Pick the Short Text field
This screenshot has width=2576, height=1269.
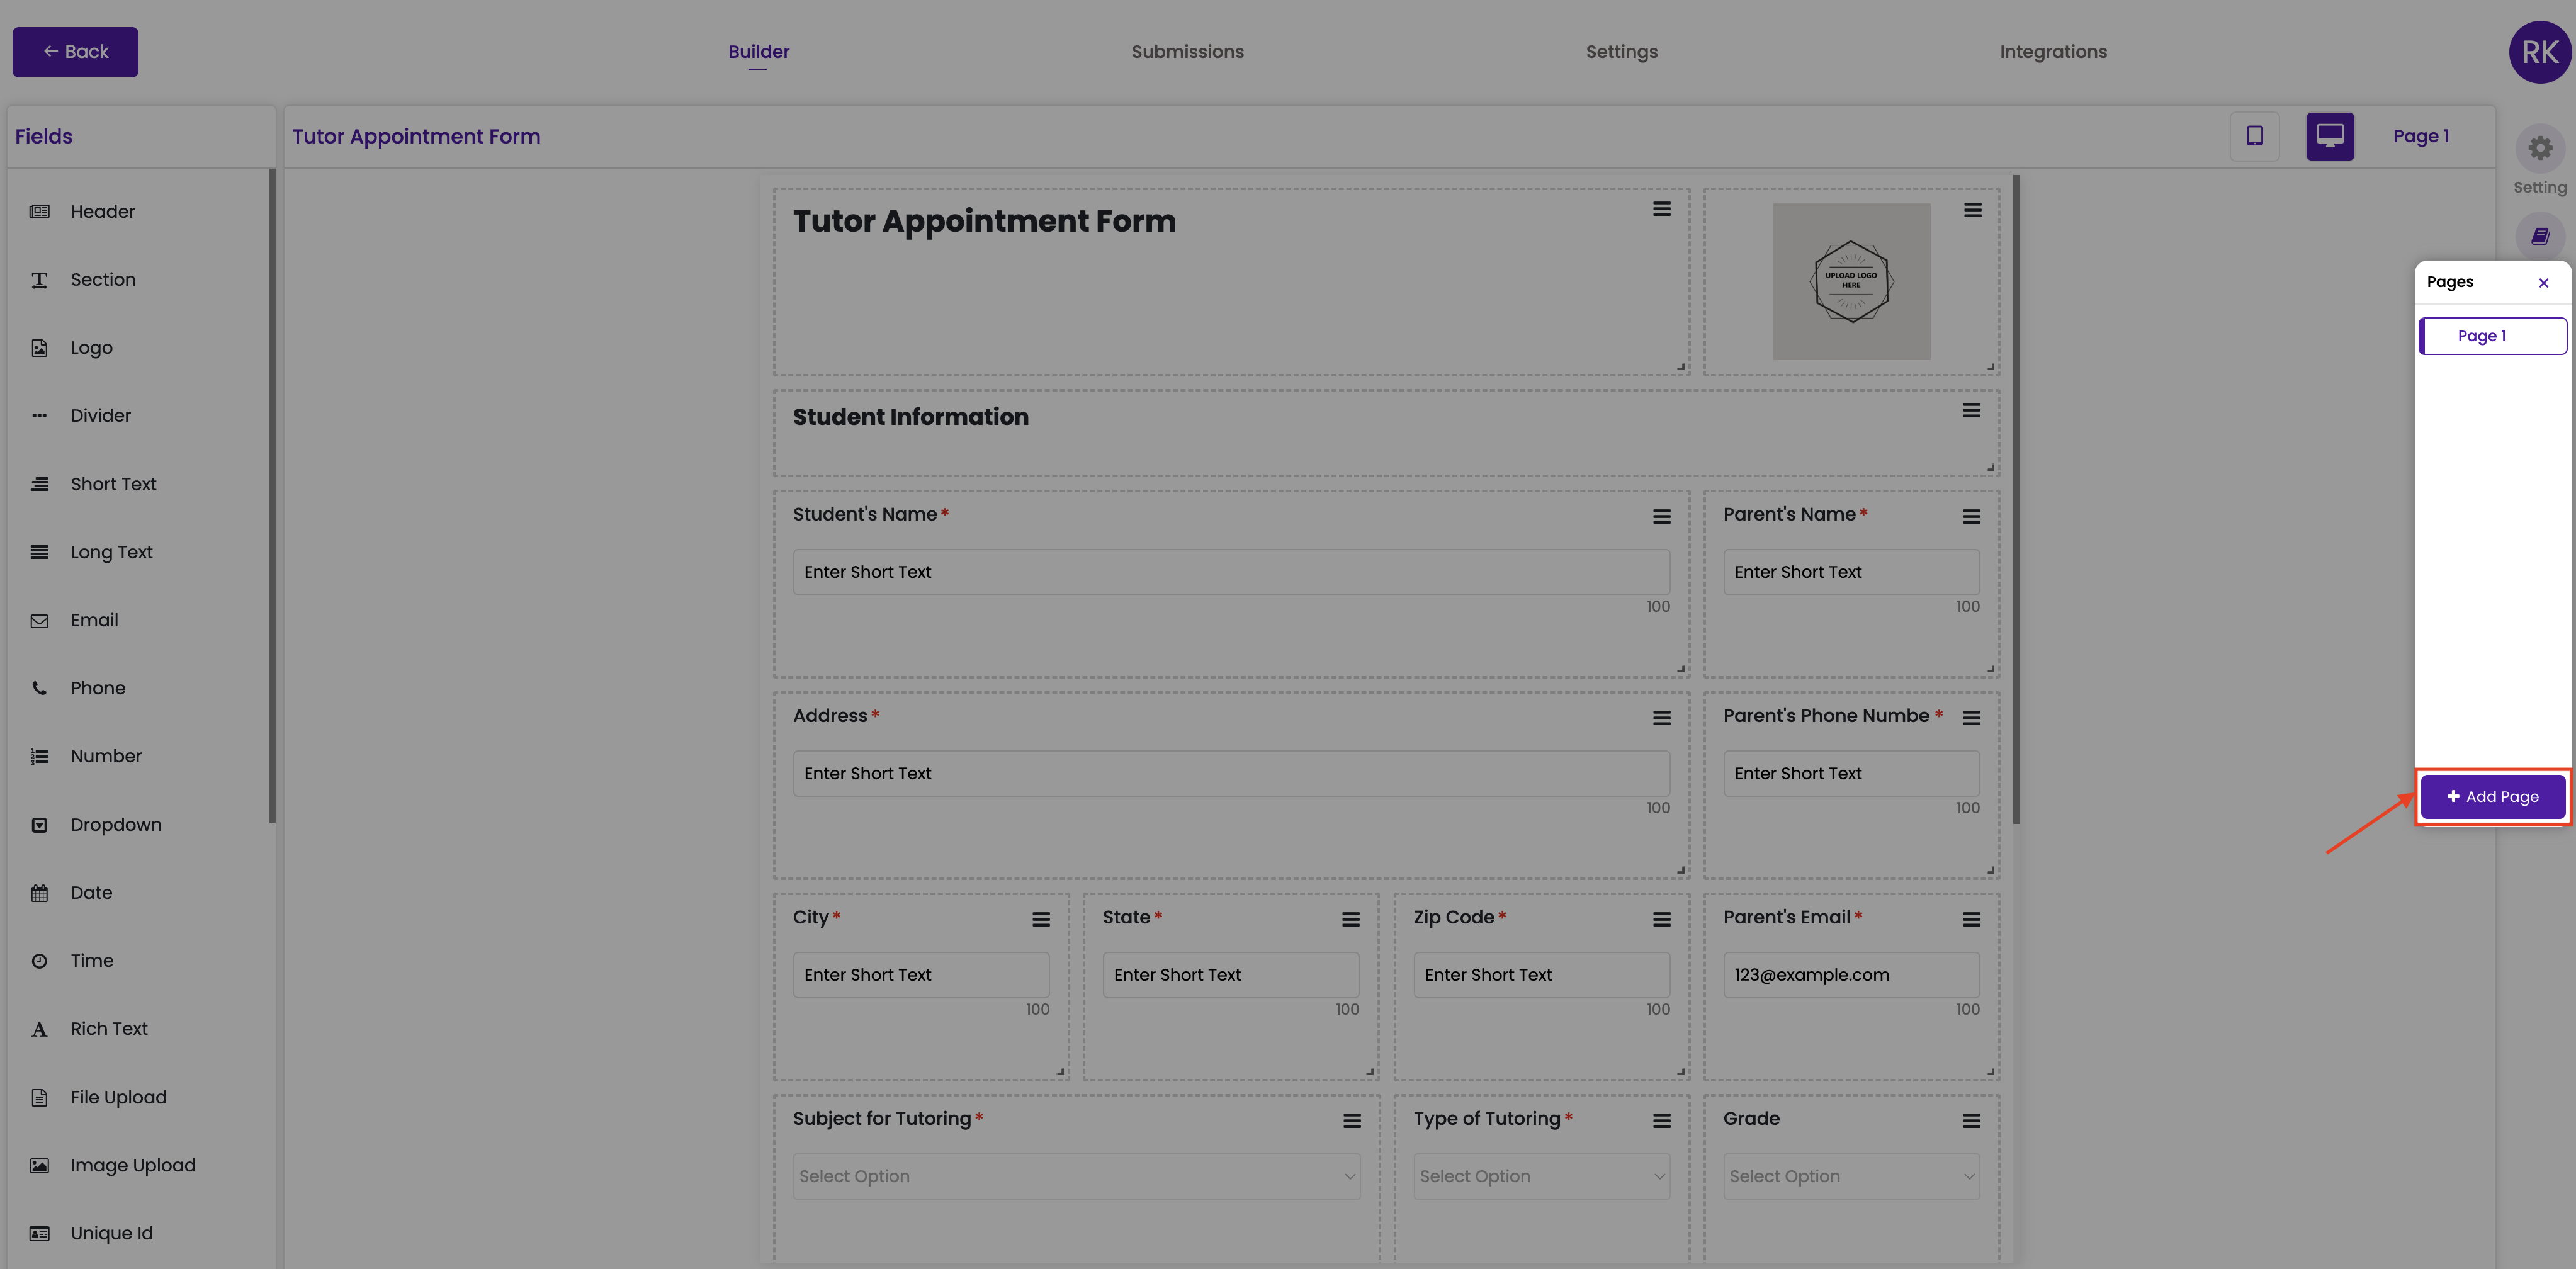click(113, 484)
